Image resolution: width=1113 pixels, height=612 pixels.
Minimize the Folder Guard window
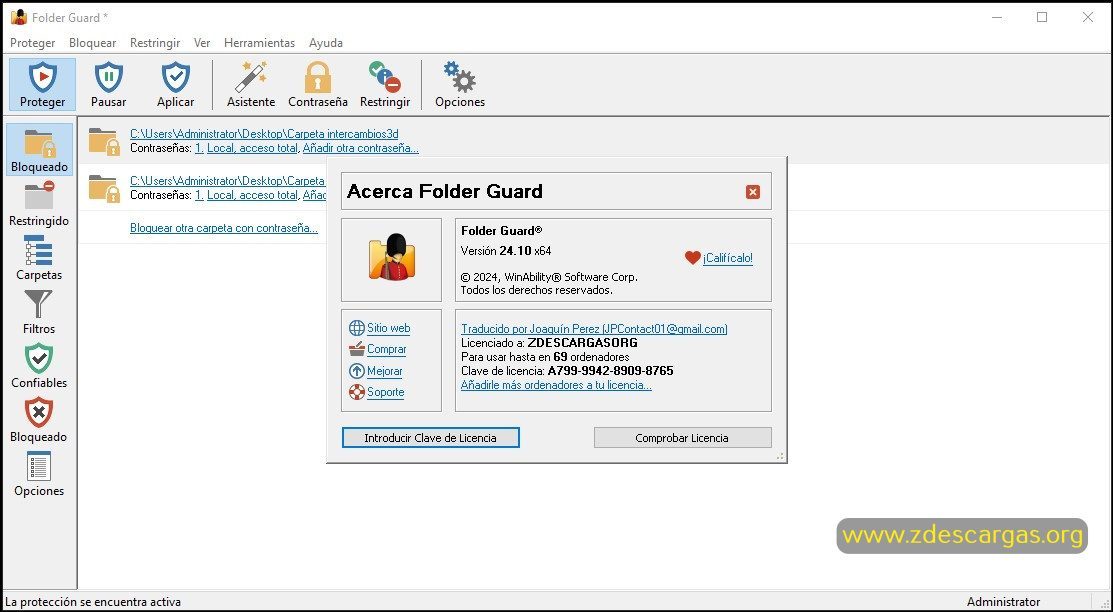pyautogui.click(x=997, y=17)
